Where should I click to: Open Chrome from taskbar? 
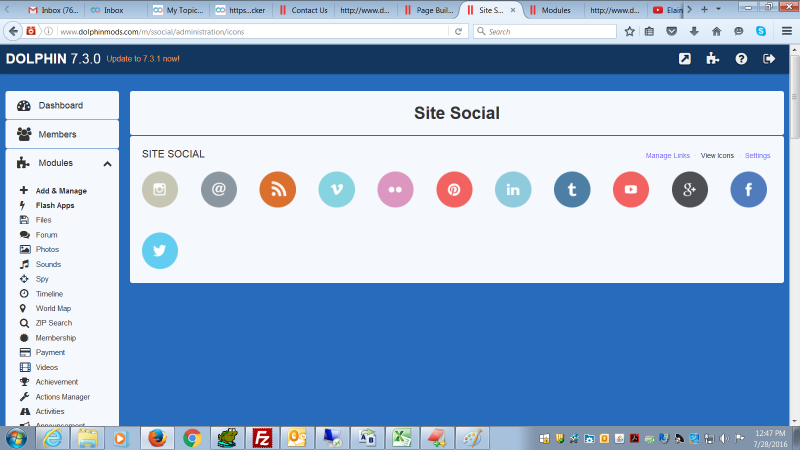pyautogui.click(x=192, y=438)
